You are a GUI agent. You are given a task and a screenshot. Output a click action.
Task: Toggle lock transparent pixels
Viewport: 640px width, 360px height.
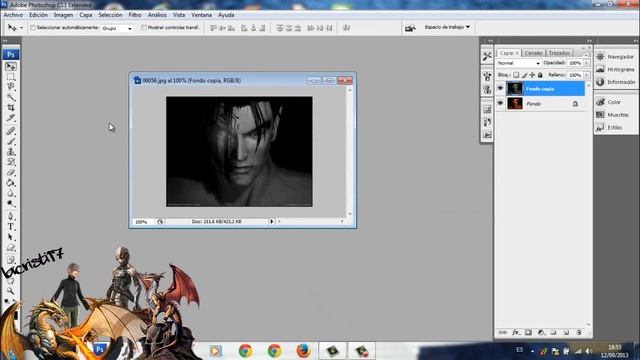(x=516, y=75)
